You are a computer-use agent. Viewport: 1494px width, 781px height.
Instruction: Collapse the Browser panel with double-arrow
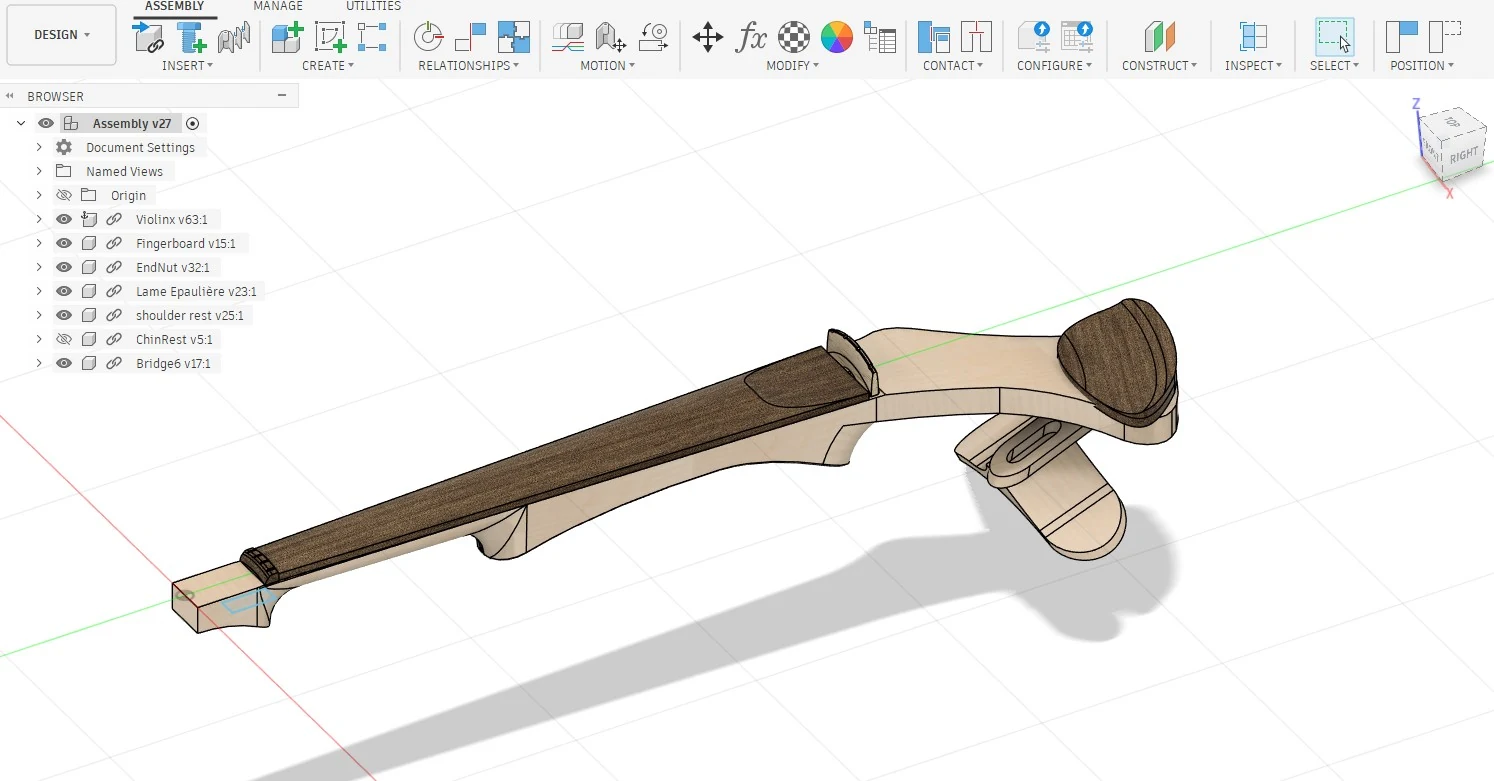[x=10, y=96]
